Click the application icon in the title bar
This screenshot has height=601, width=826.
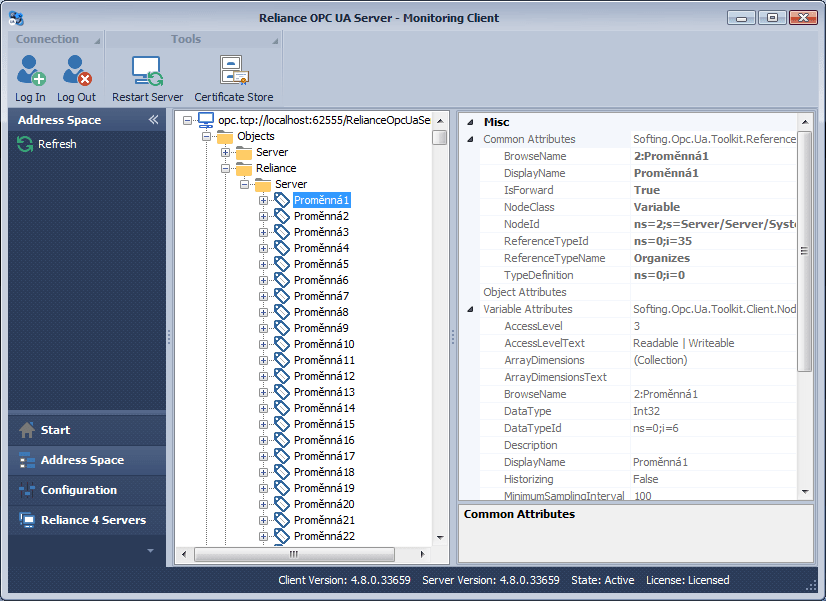[x=14, y=16]
